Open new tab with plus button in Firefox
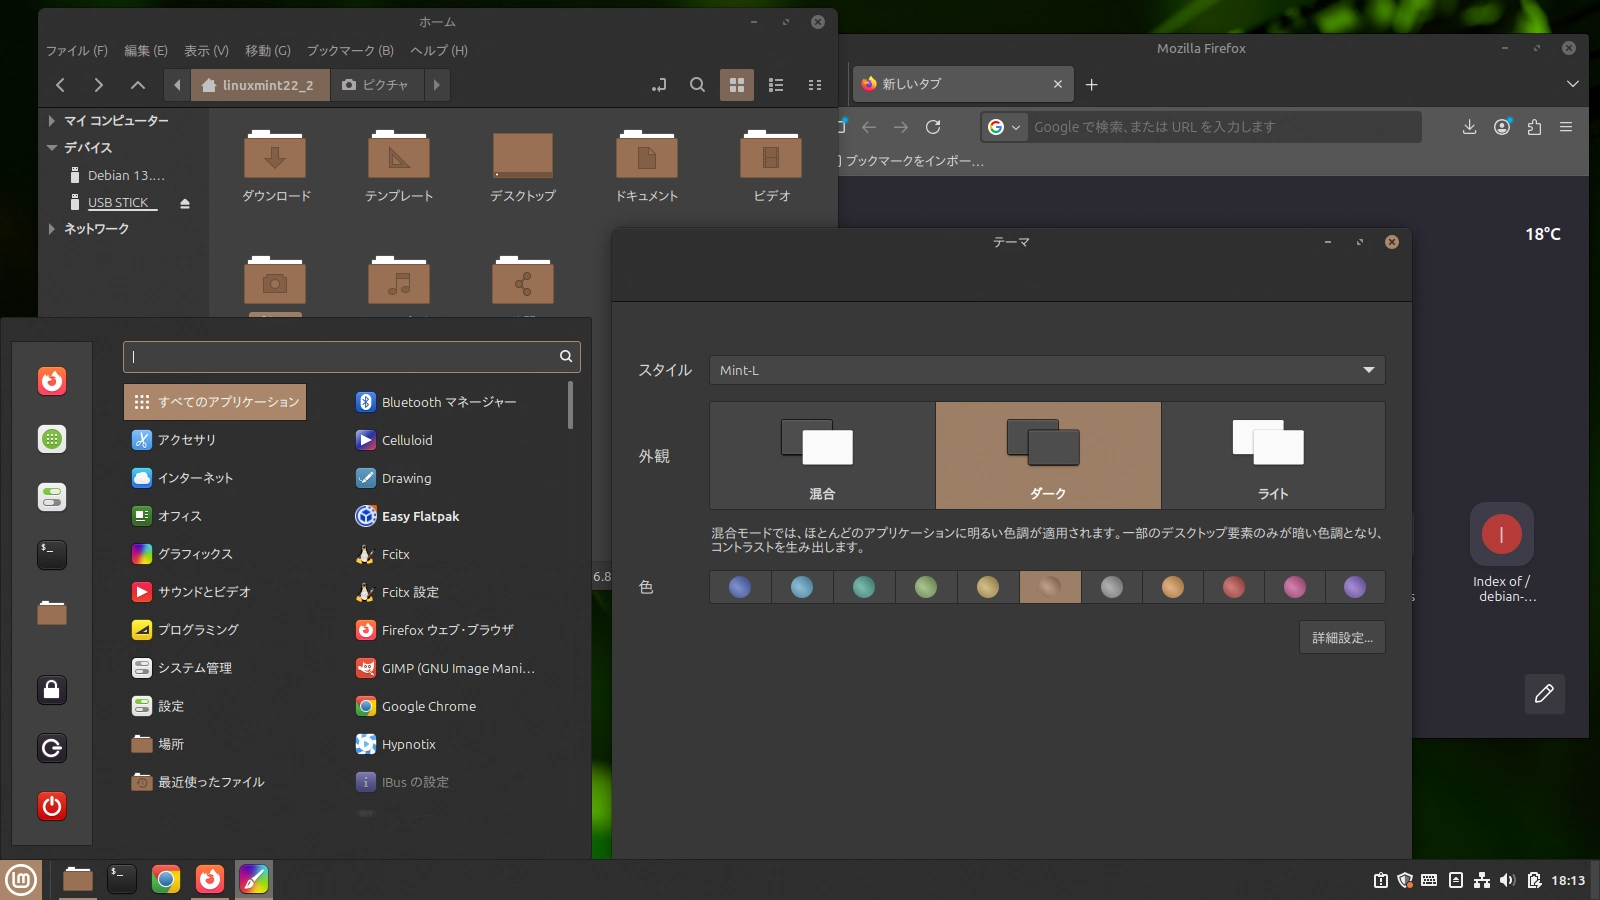The height and width of the screenshot is (900, 1600). 1092,85
